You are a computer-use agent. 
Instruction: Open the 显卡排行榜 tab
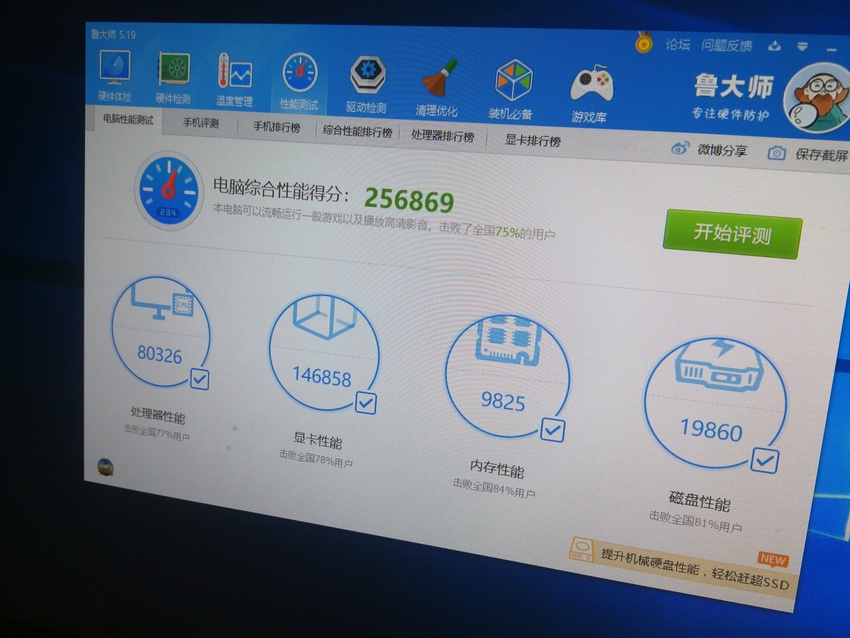tap(533, 140)
